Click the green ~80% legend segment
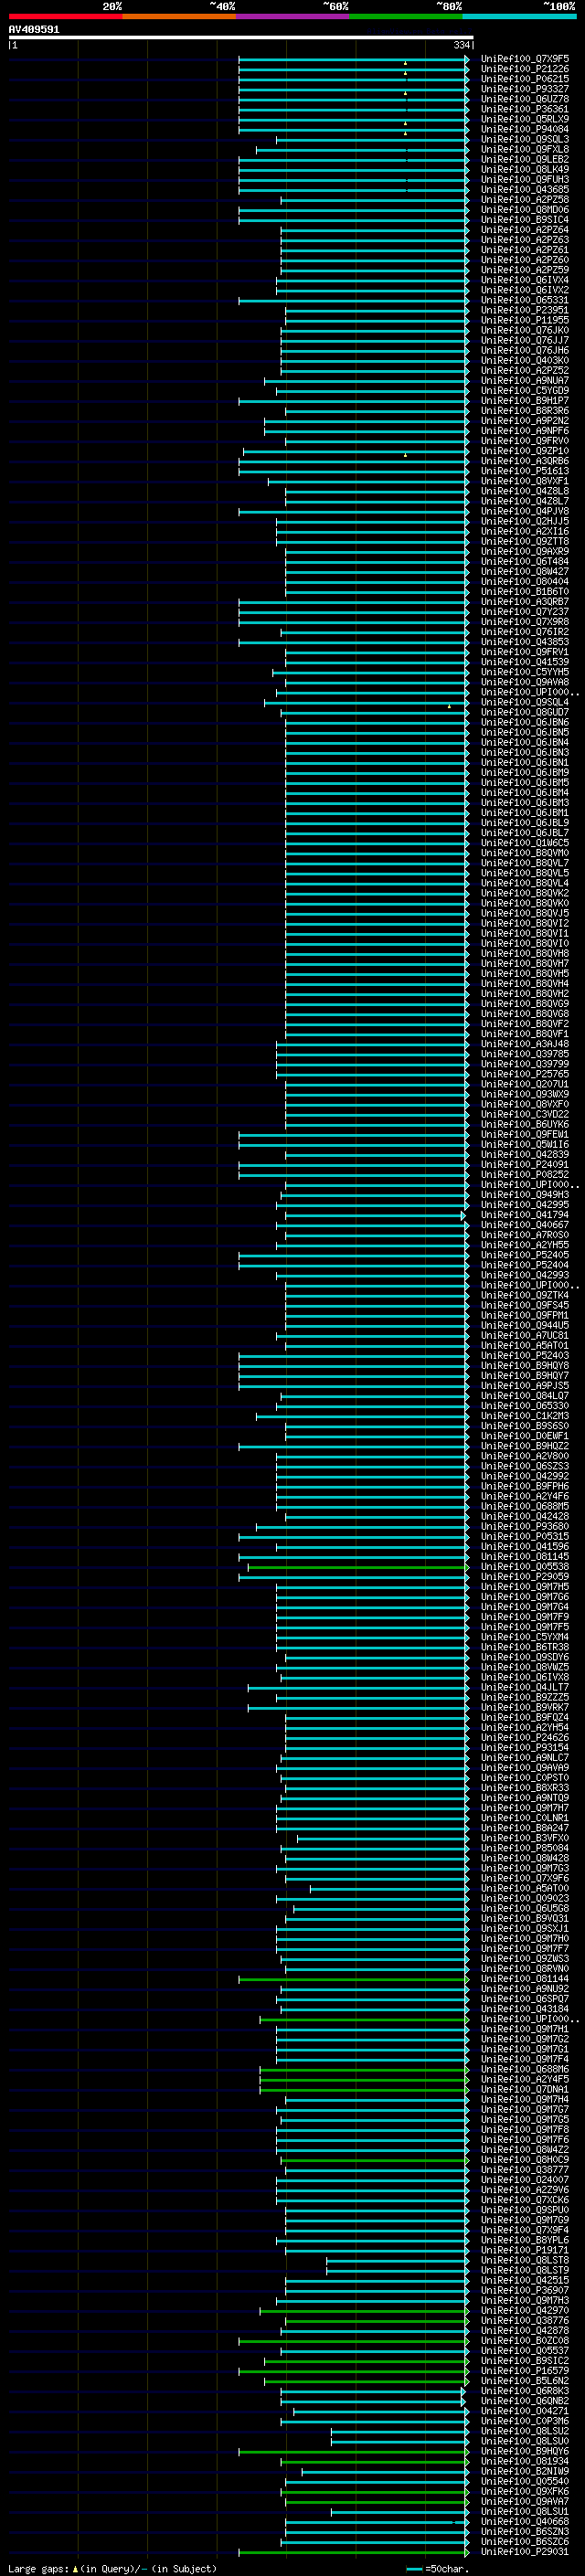The image size is (585, 2576). [x=406, y=17]
